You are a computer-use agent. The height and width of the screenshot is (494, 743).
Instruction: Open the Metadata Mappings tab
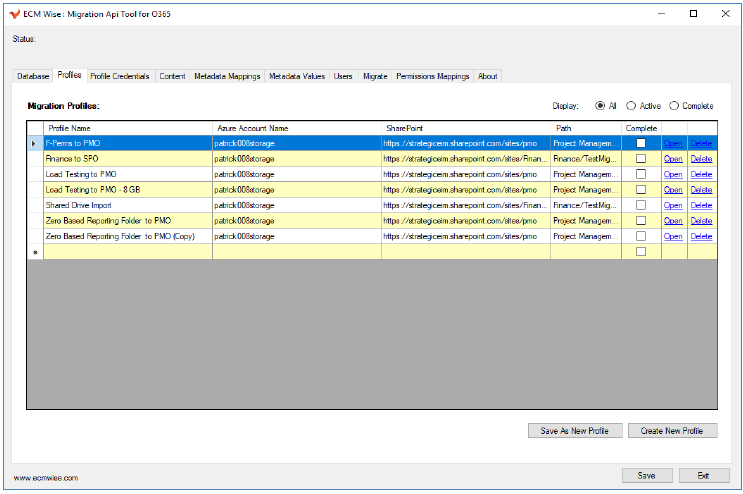click(227, 76)
